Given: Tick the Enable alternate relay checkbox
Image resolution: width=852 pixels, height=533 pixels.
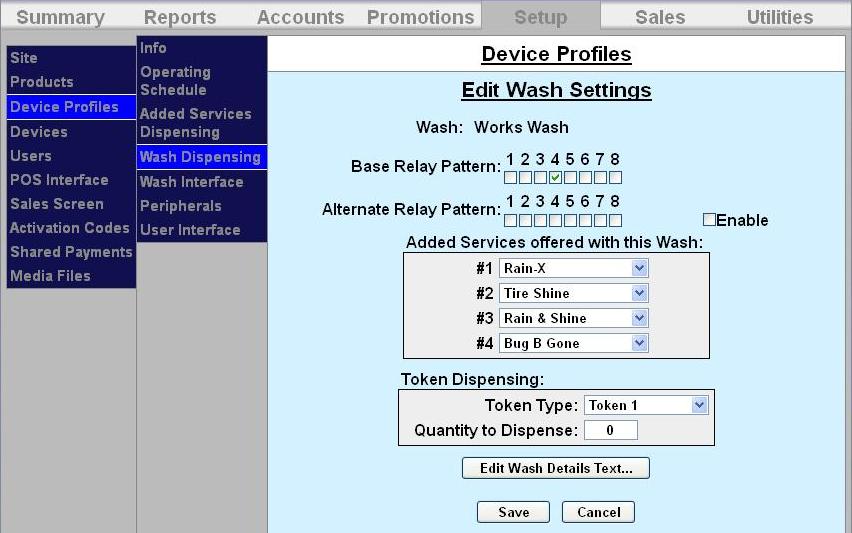Looking at the screenshot, I should 709,220.
